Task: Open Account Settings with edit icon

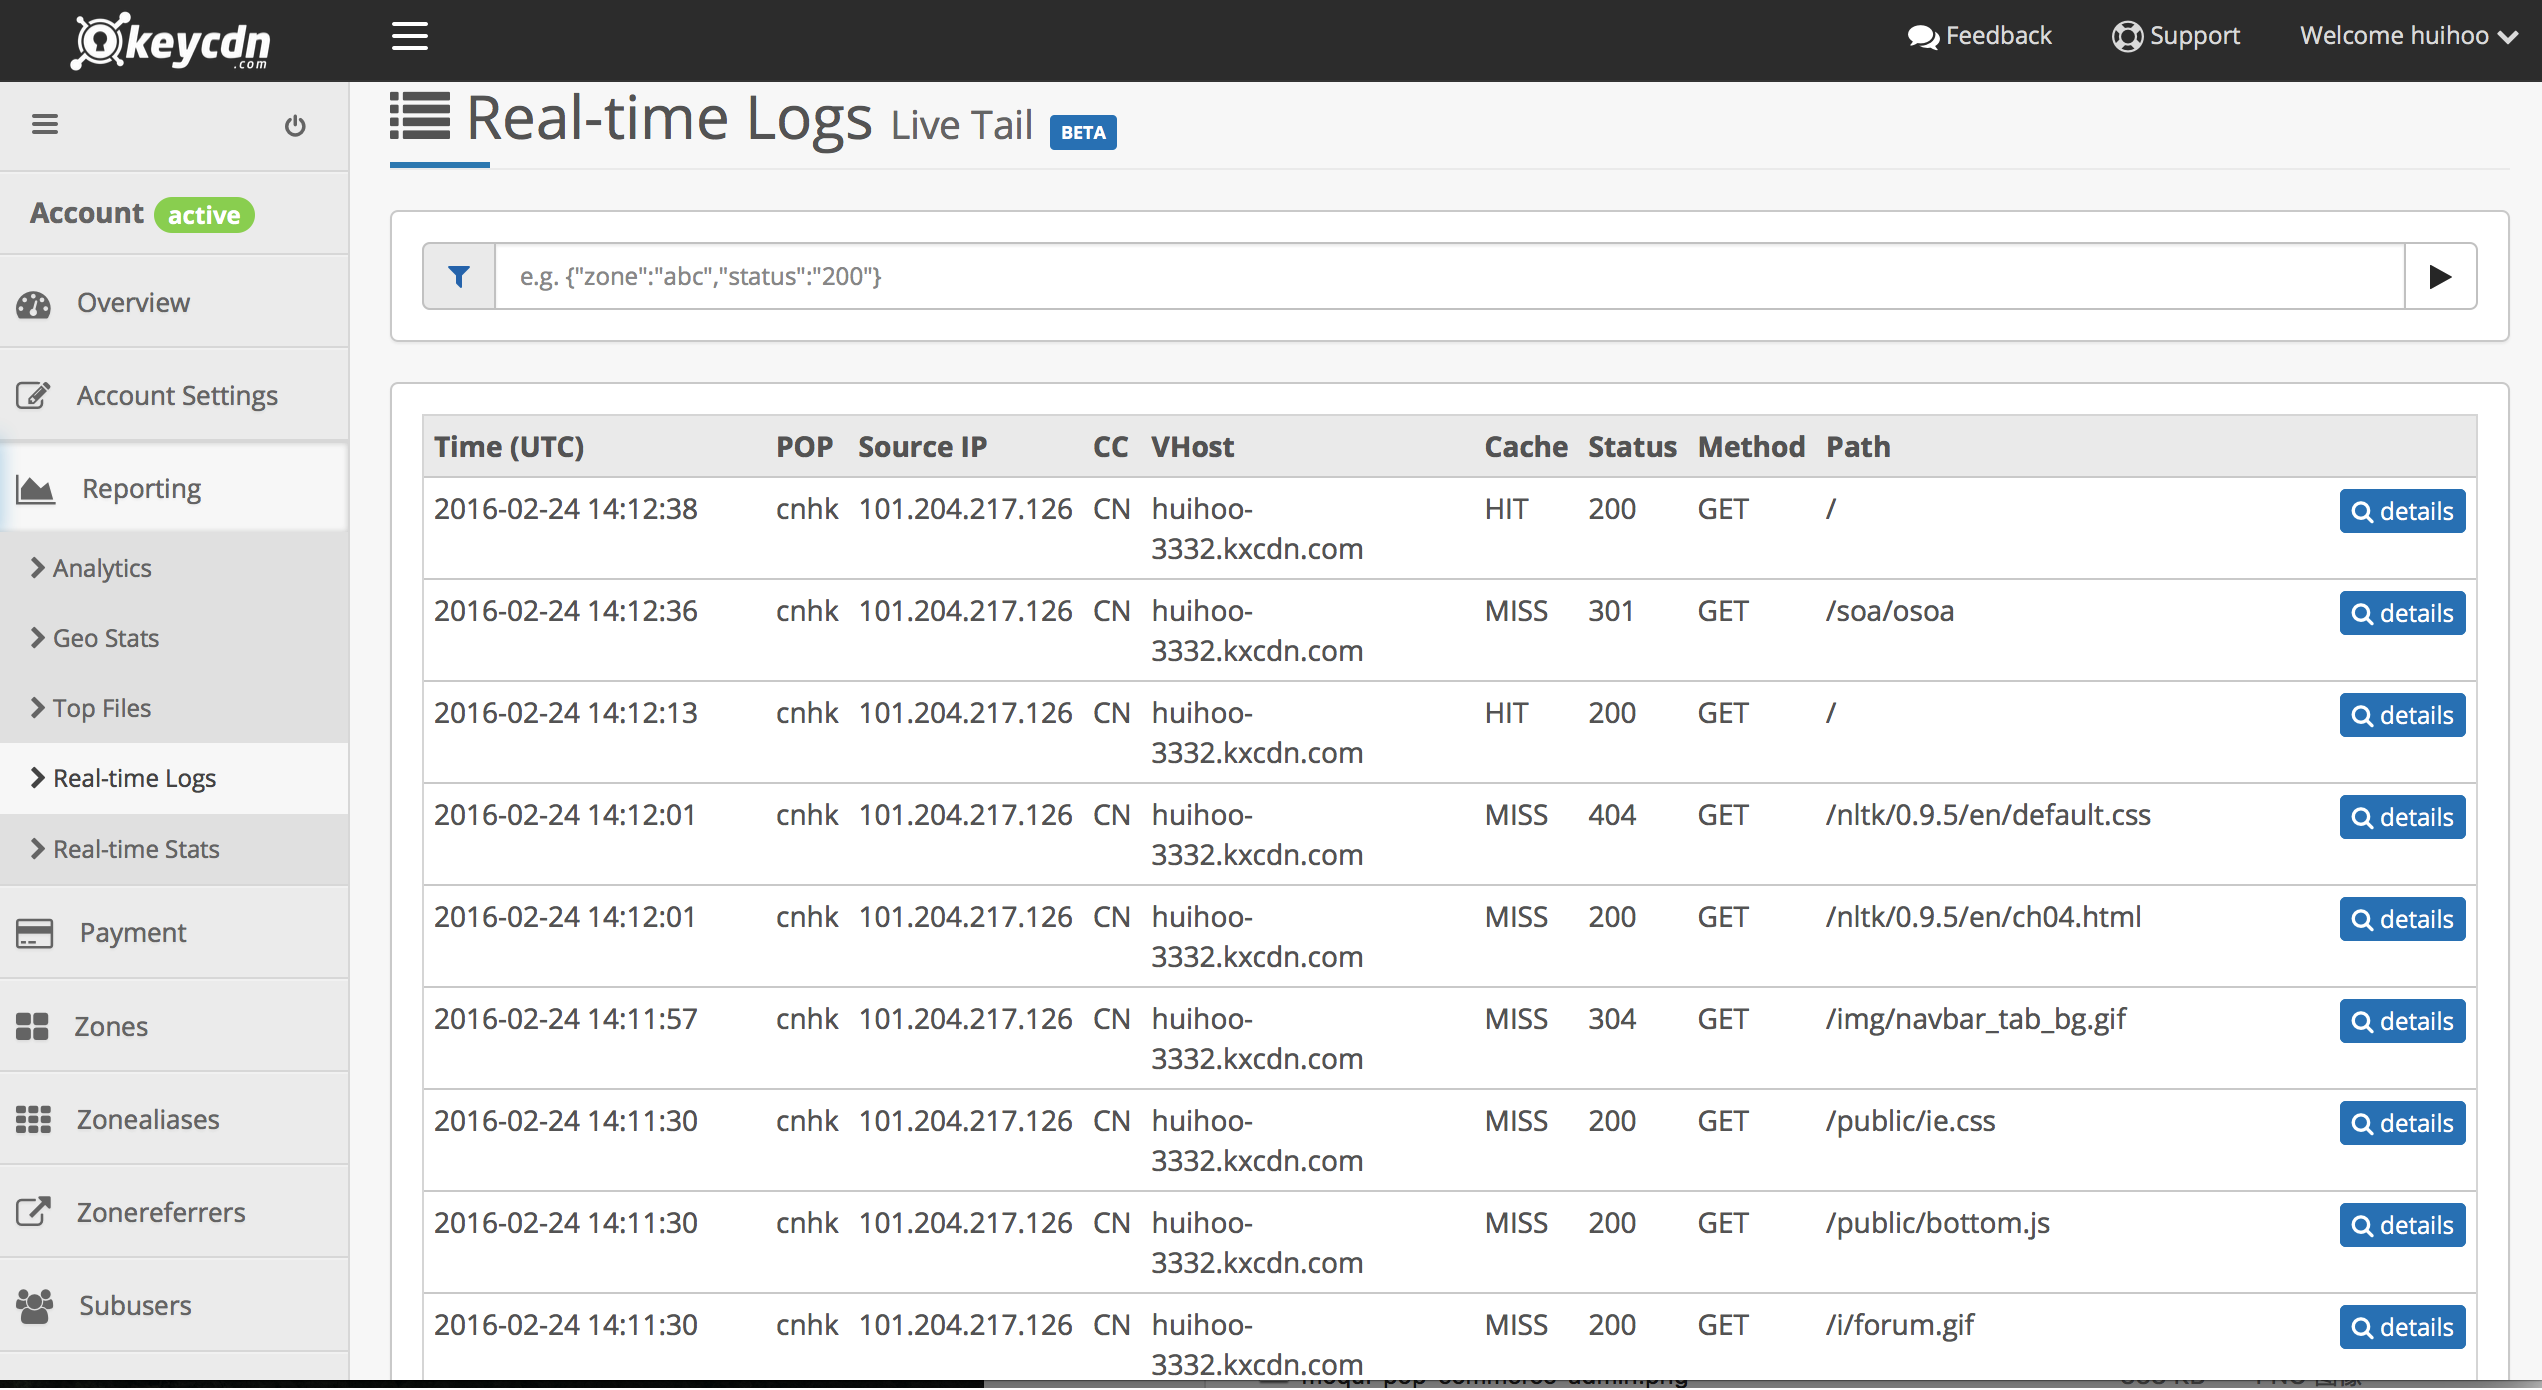Action: tap(176, 396)
